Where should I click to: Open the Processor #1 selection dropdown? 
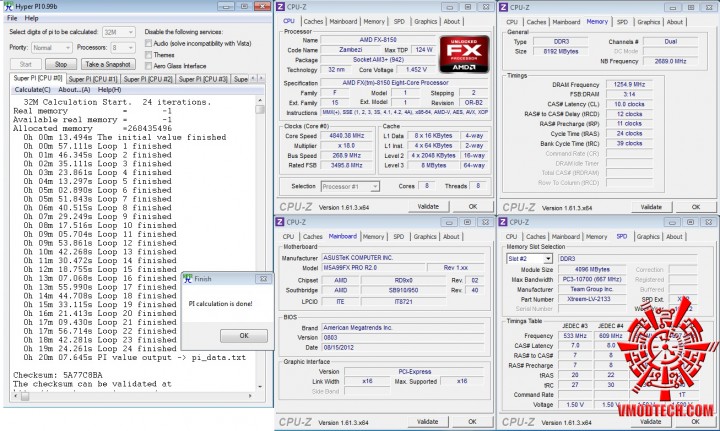click(x=350, y=186)
